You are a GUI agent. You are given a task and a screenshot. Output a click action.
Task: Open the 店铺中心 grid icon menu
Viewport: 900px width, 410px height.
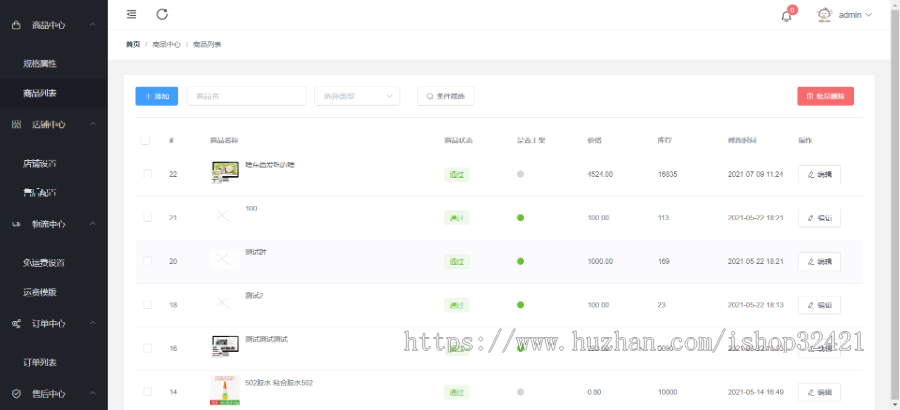[16, 125]
